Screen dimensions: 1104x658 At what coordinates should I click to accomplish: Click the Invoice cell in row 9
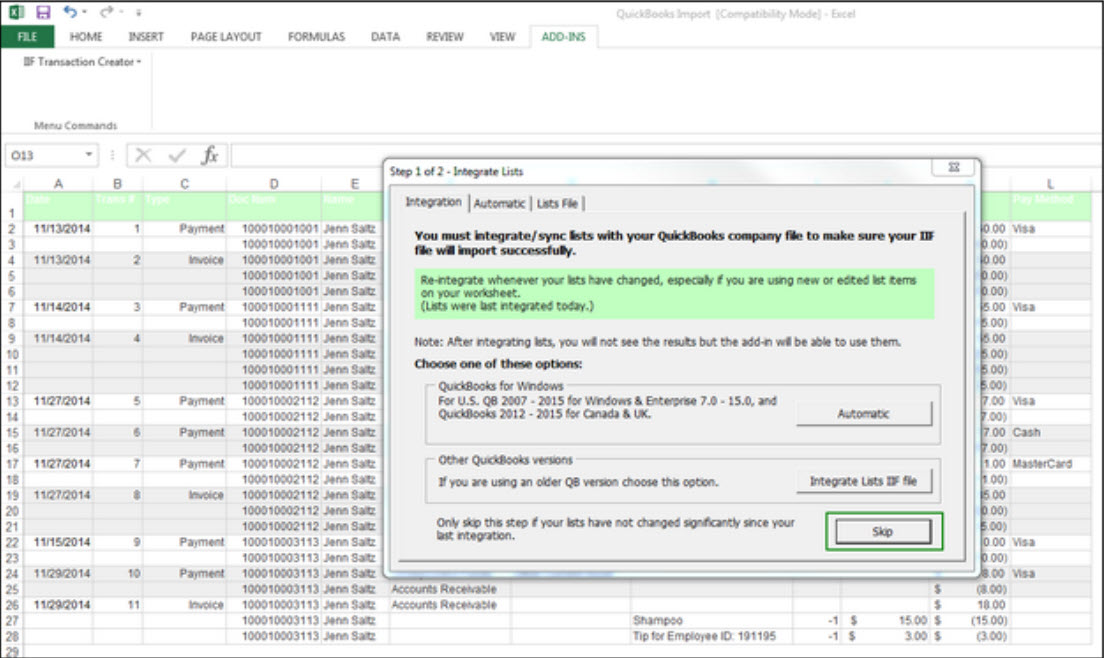click(184, 339)
